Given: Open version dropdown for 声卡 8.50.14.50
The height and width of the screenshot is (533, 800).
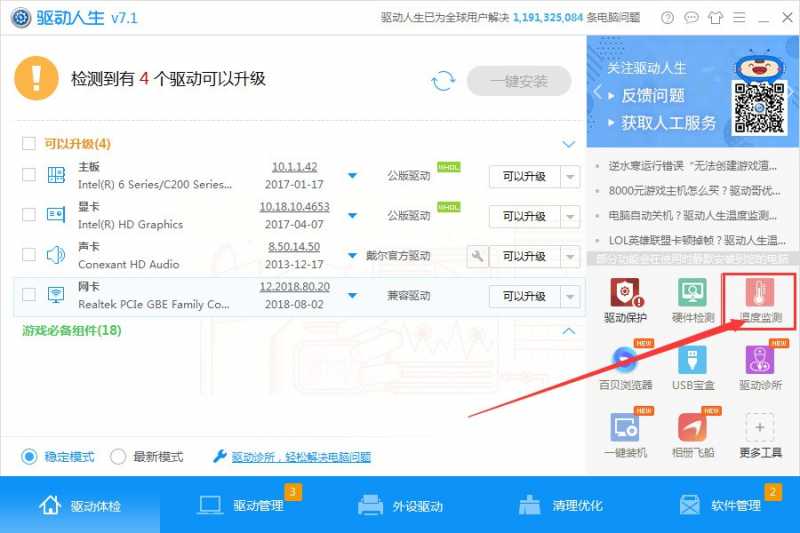Looking at the screenshot, I should tap(352, 255).
